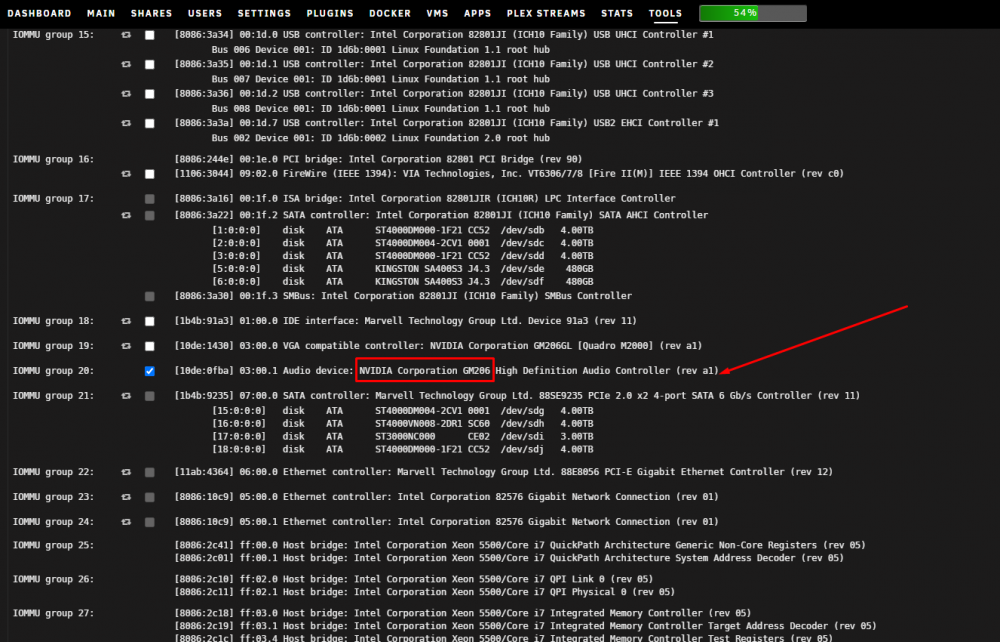Select the Tools menu item

pos(665,13)
